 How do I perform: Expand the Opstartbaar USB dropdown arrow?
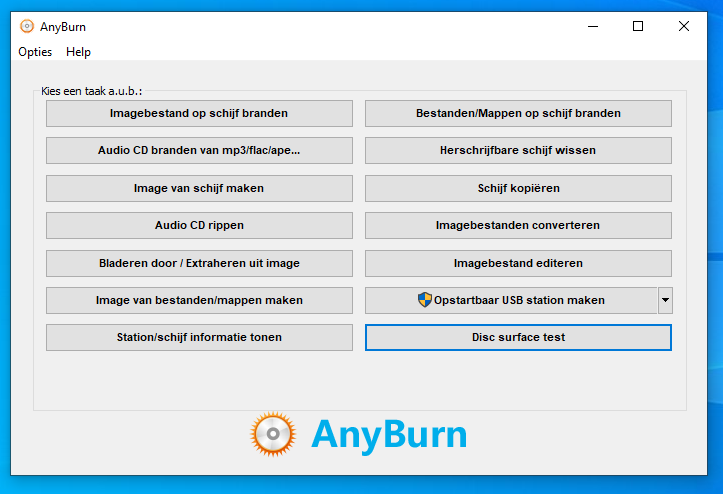[x=665, y=300]
